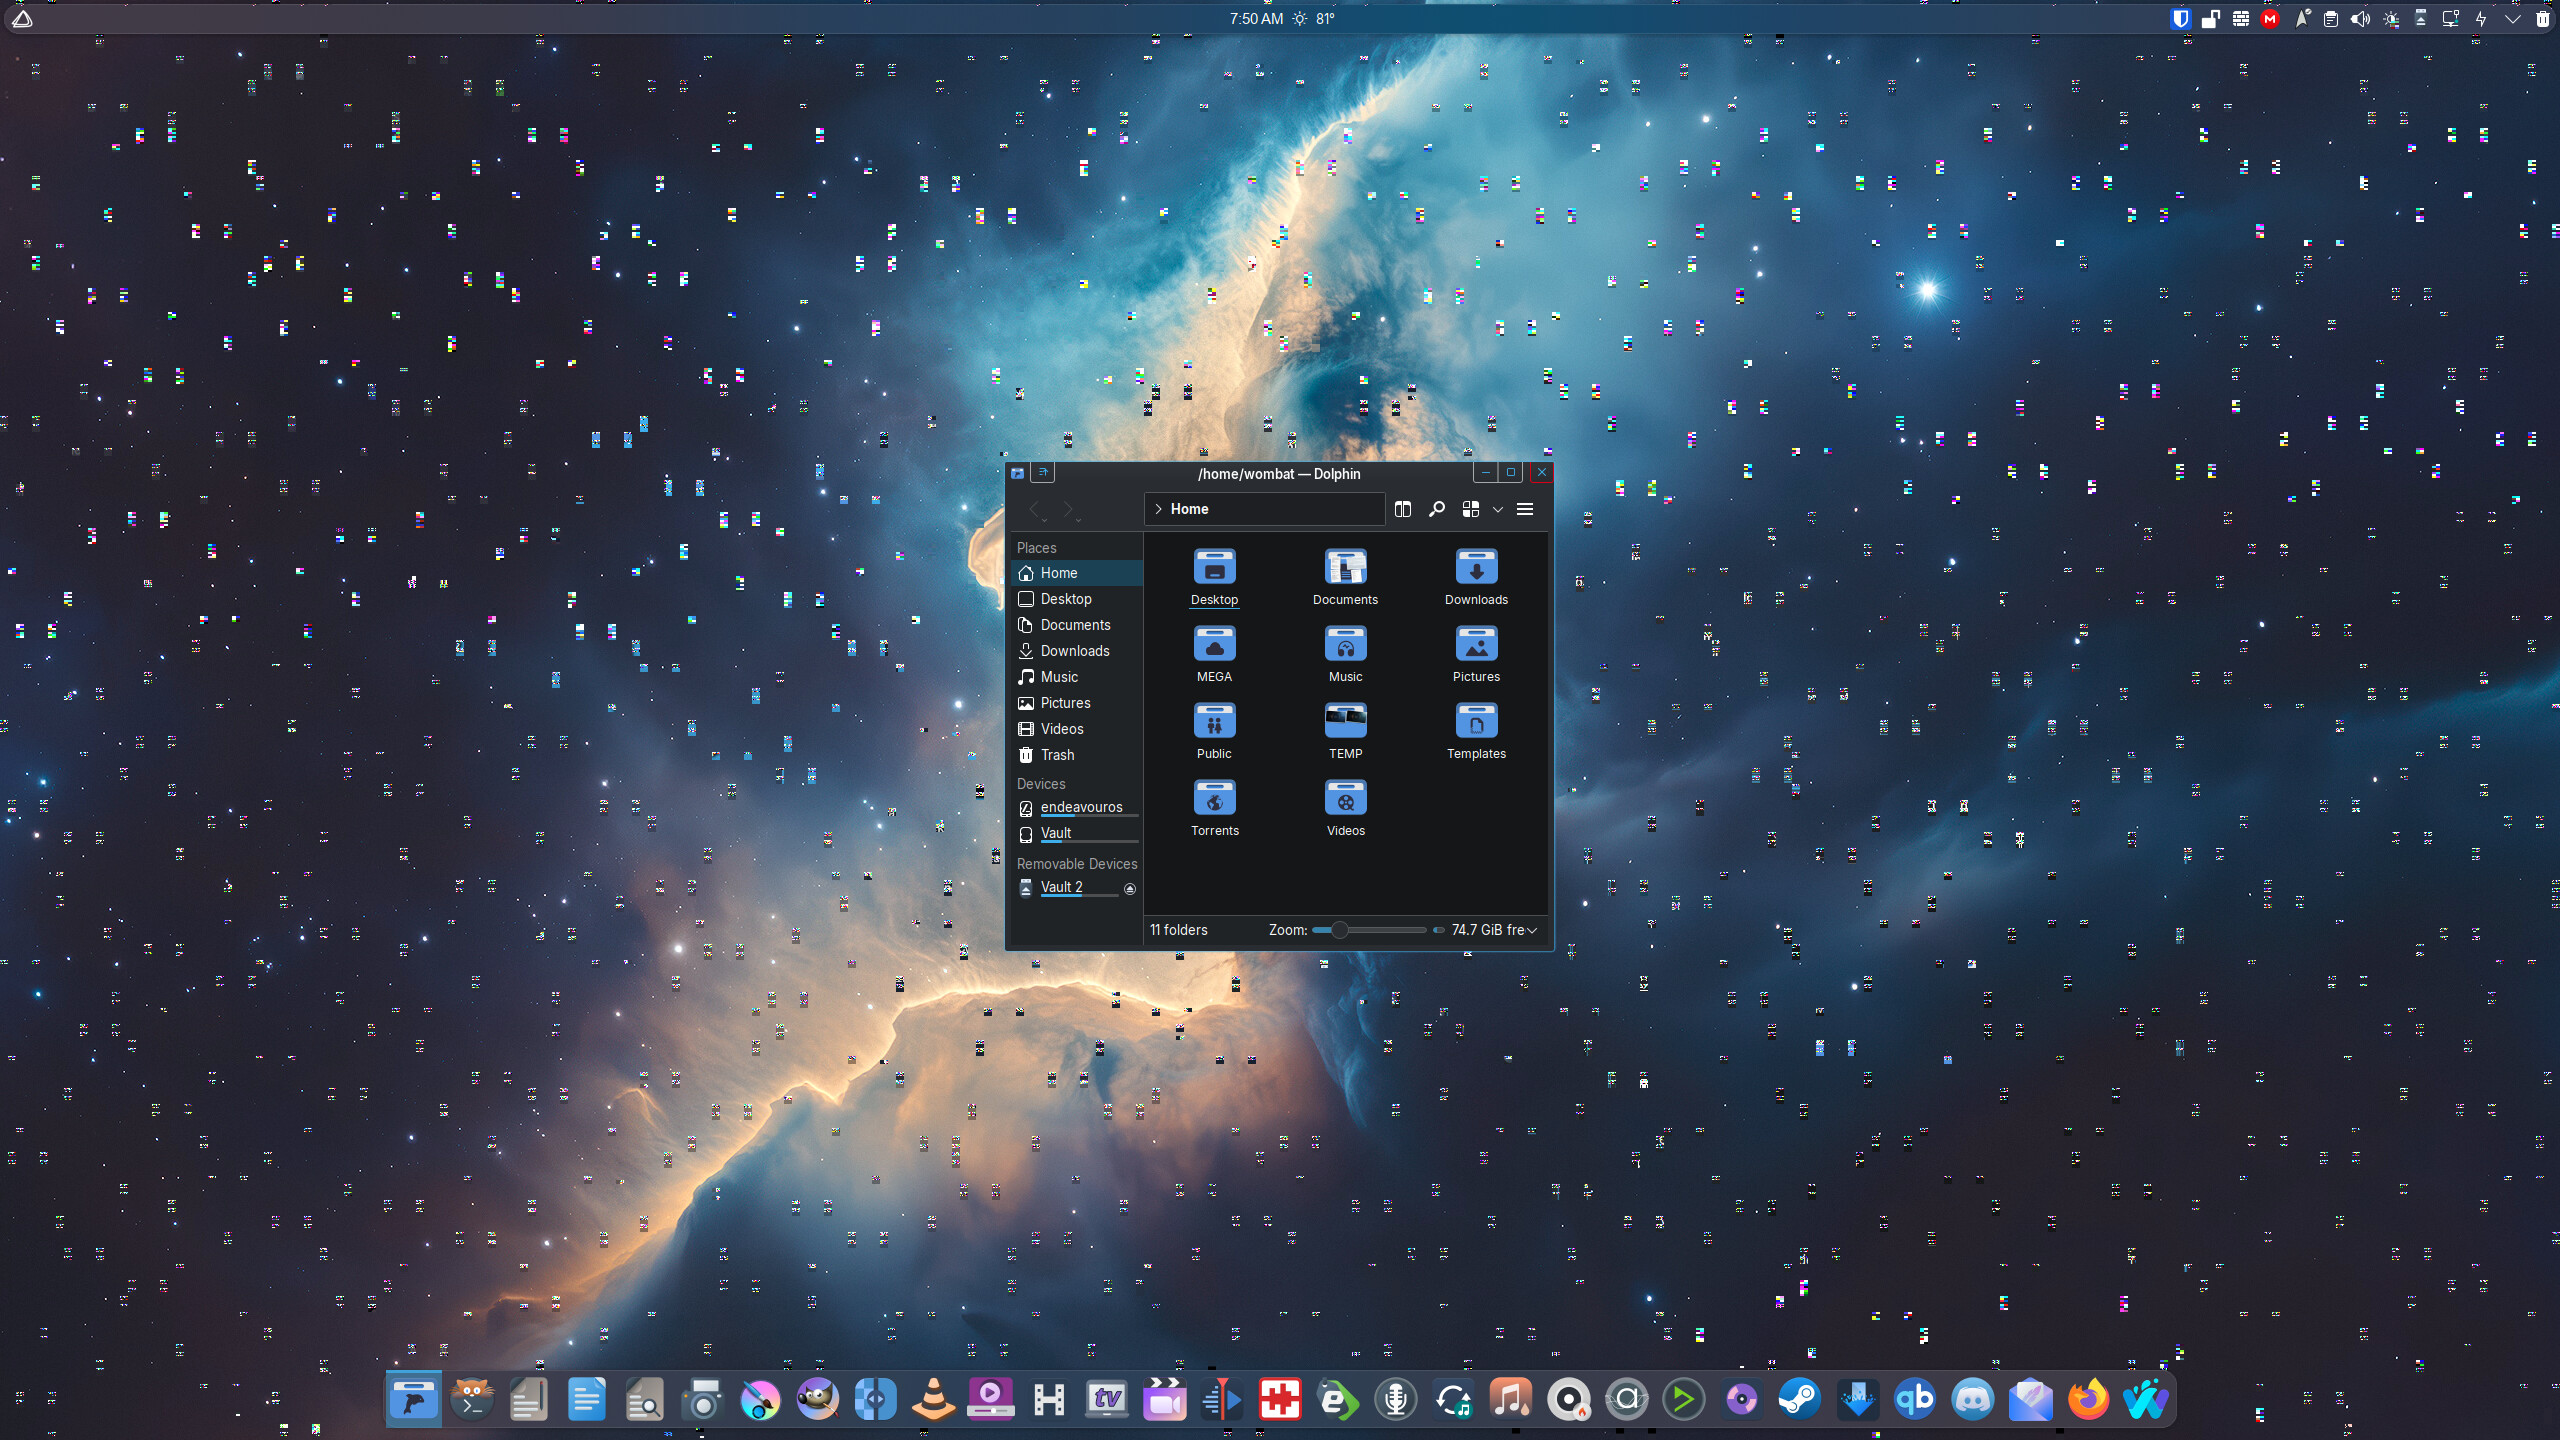Open the endeavouros device entry
Image resolution: width=2560 pixels, height=1440 pixels.
(x=1081, y=807)
